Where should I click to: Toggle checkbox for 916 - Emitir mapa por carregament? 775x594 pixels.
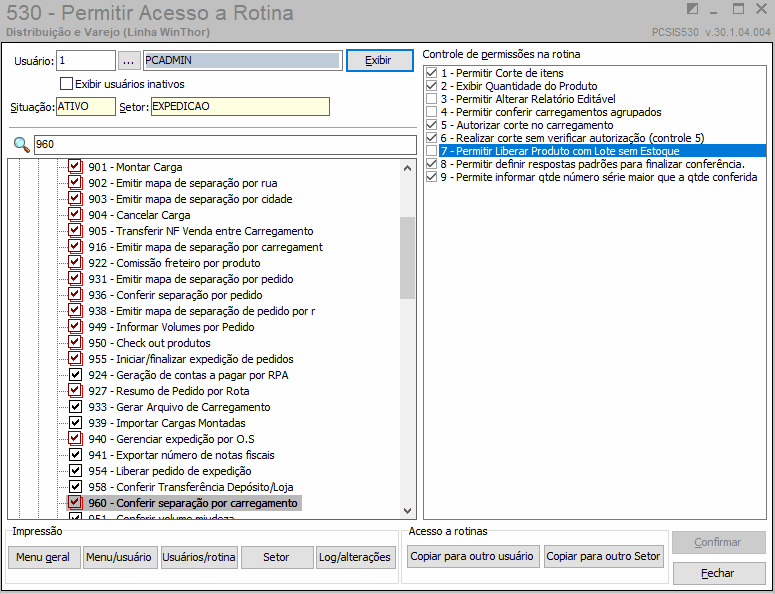[75, 247]
